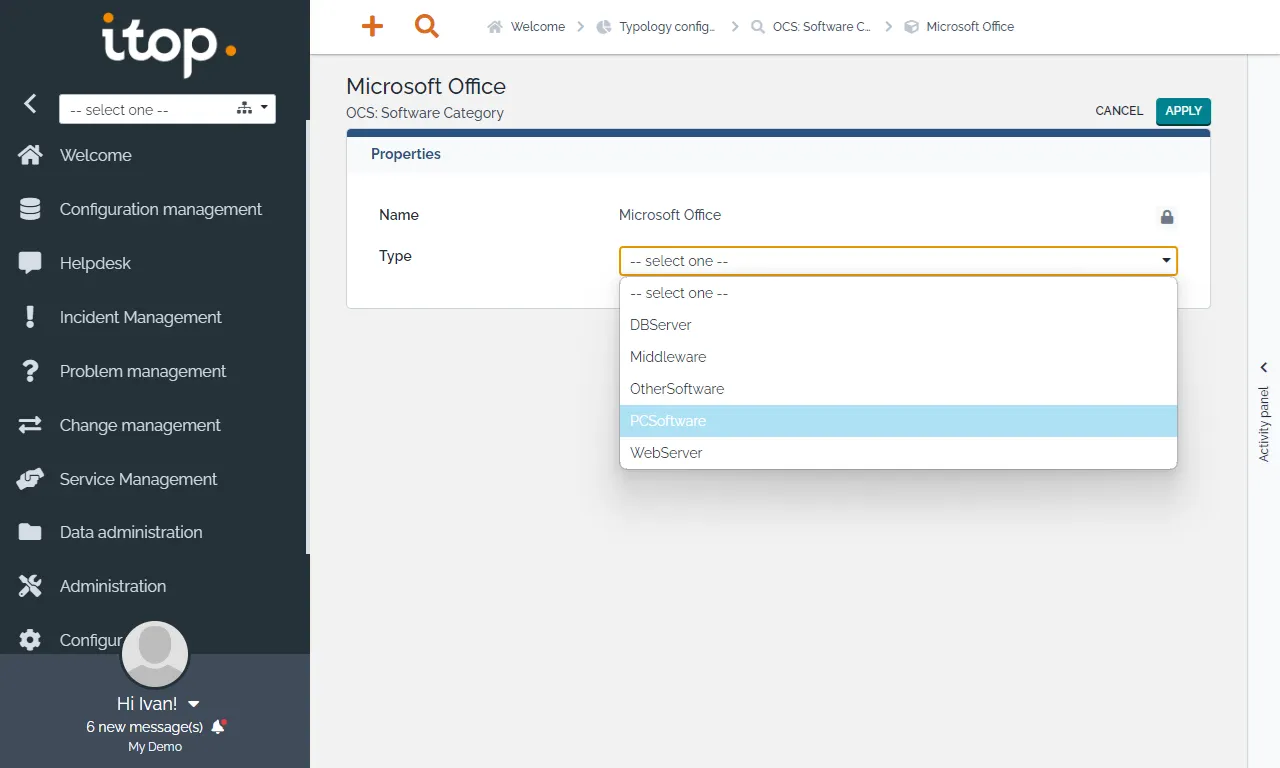Click the 6 new message(s) link
Viewport: 1280px width, 768px height.
(x=145, y=727)
